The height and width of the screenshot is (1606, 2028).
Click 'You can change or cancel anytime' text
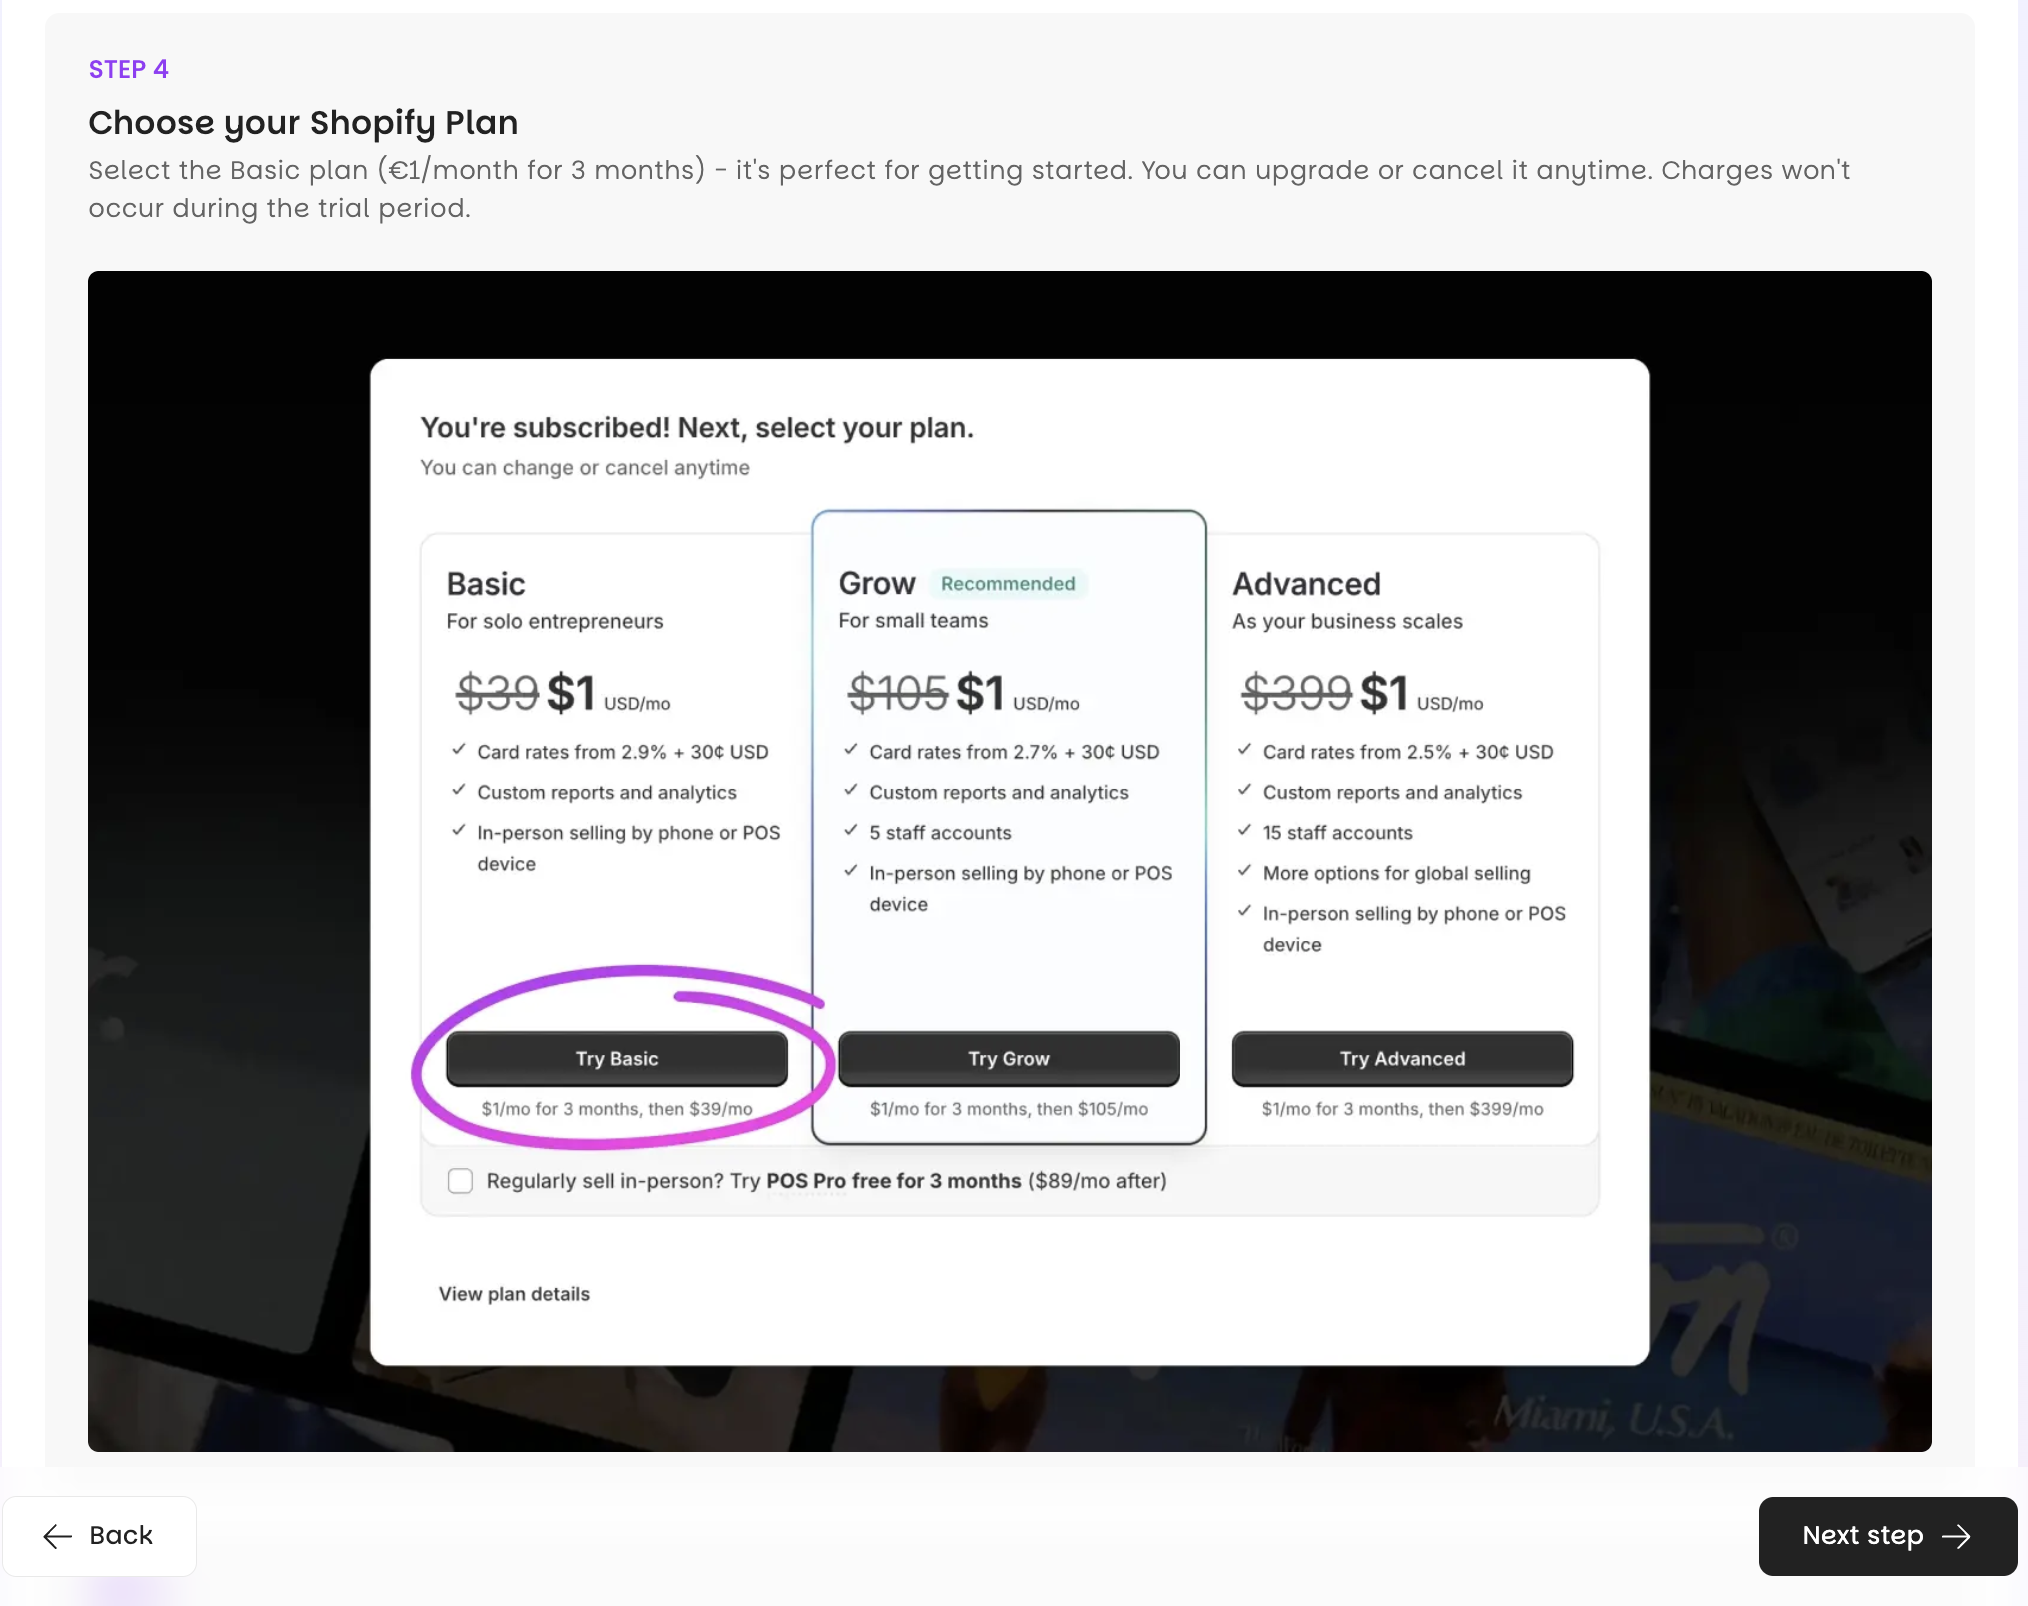pos(585,468)
